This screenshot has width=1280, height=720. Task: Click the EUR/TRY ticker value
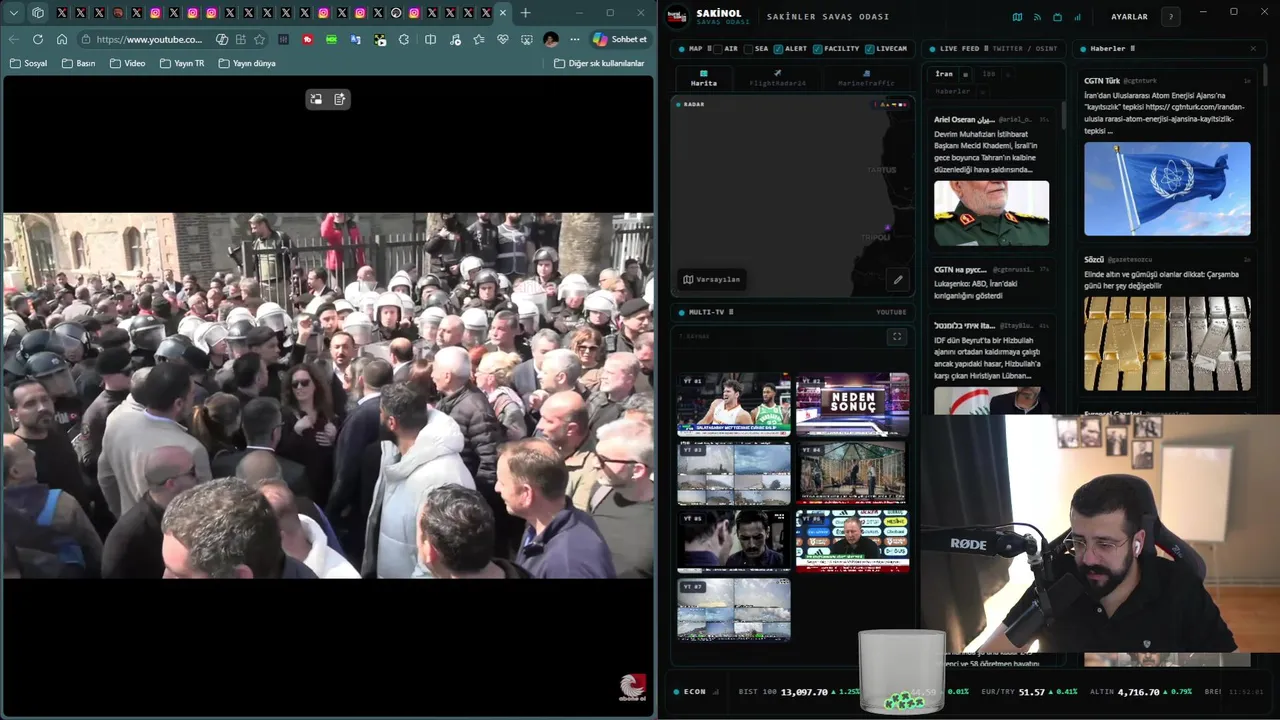coord(1031,692)
